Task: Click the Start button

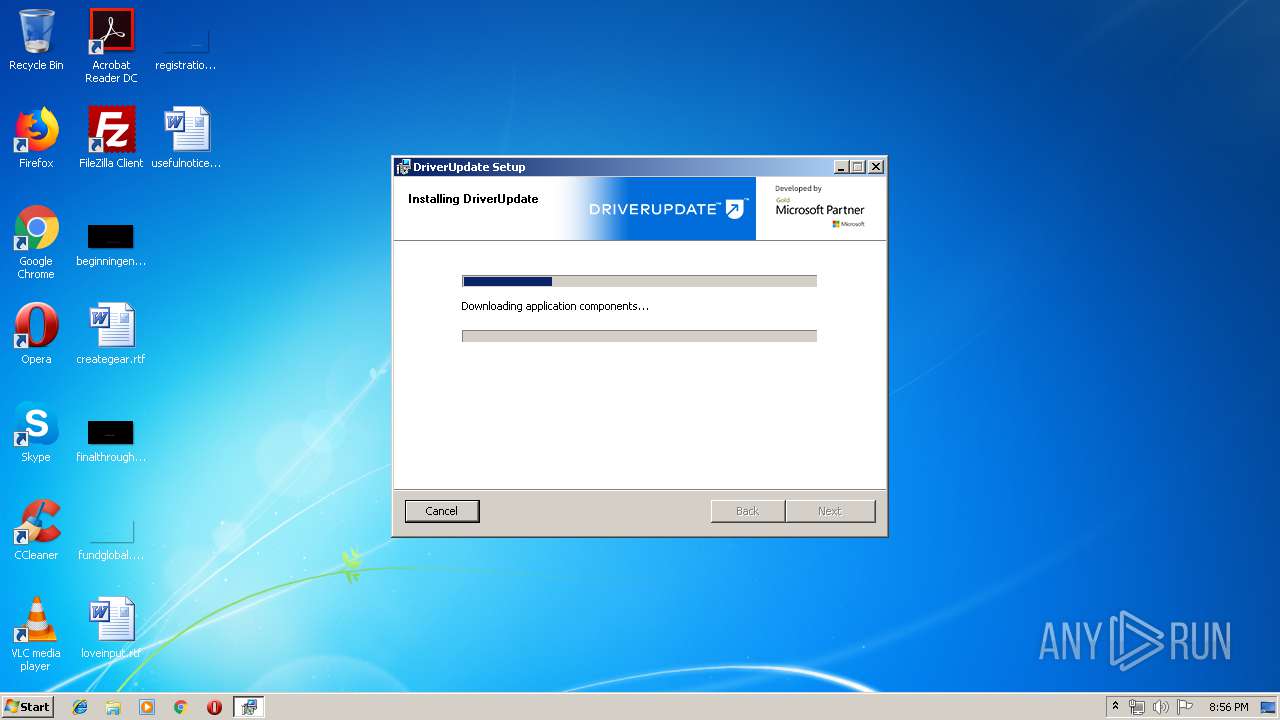Action: [x=27, y=707]
